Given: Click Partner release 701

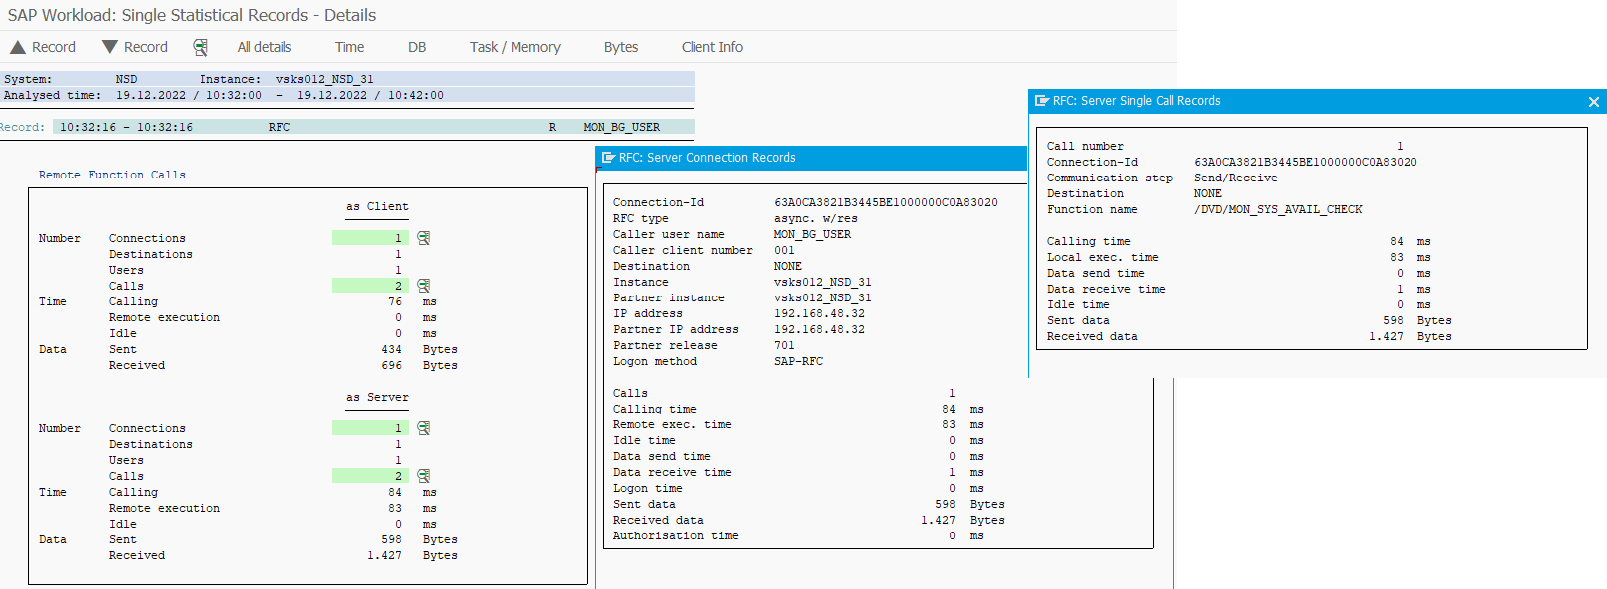Looking at the screenshot, I should pyautogui.click(x=784, y=345).
